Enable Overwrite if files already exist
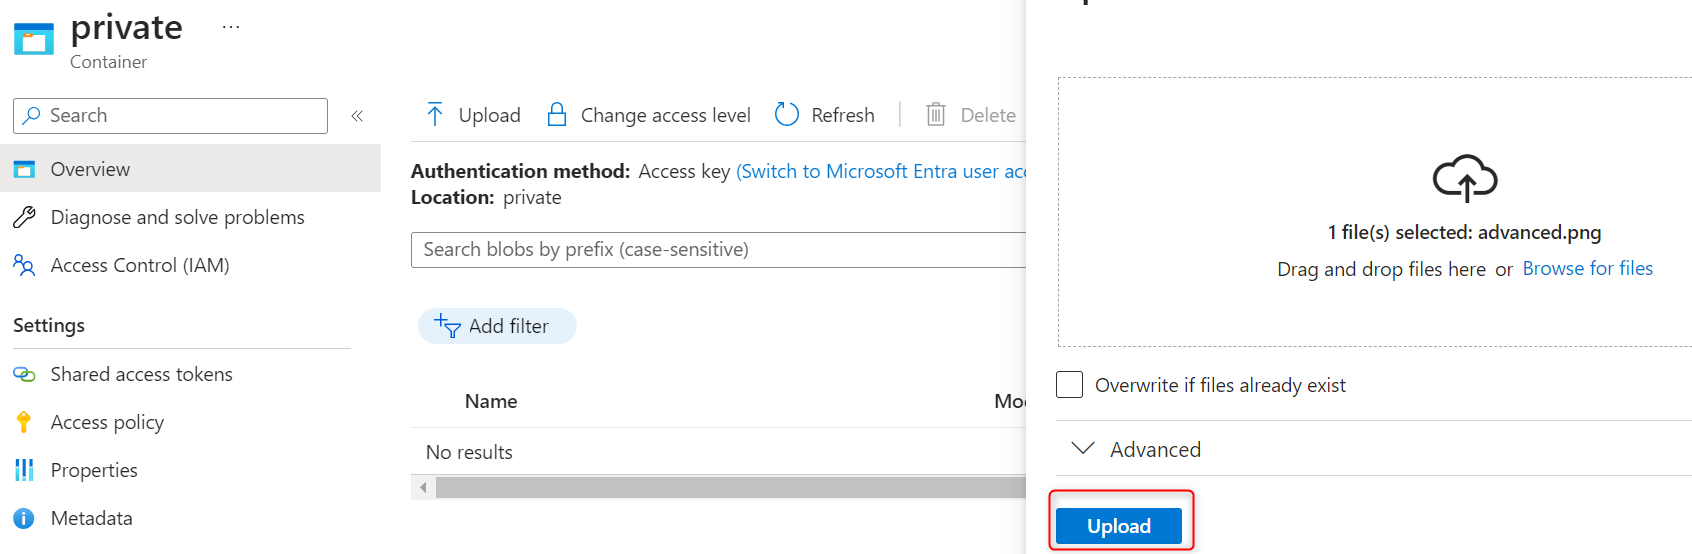Viewport: 1692px width, 554px height. tap(1070, 385)
